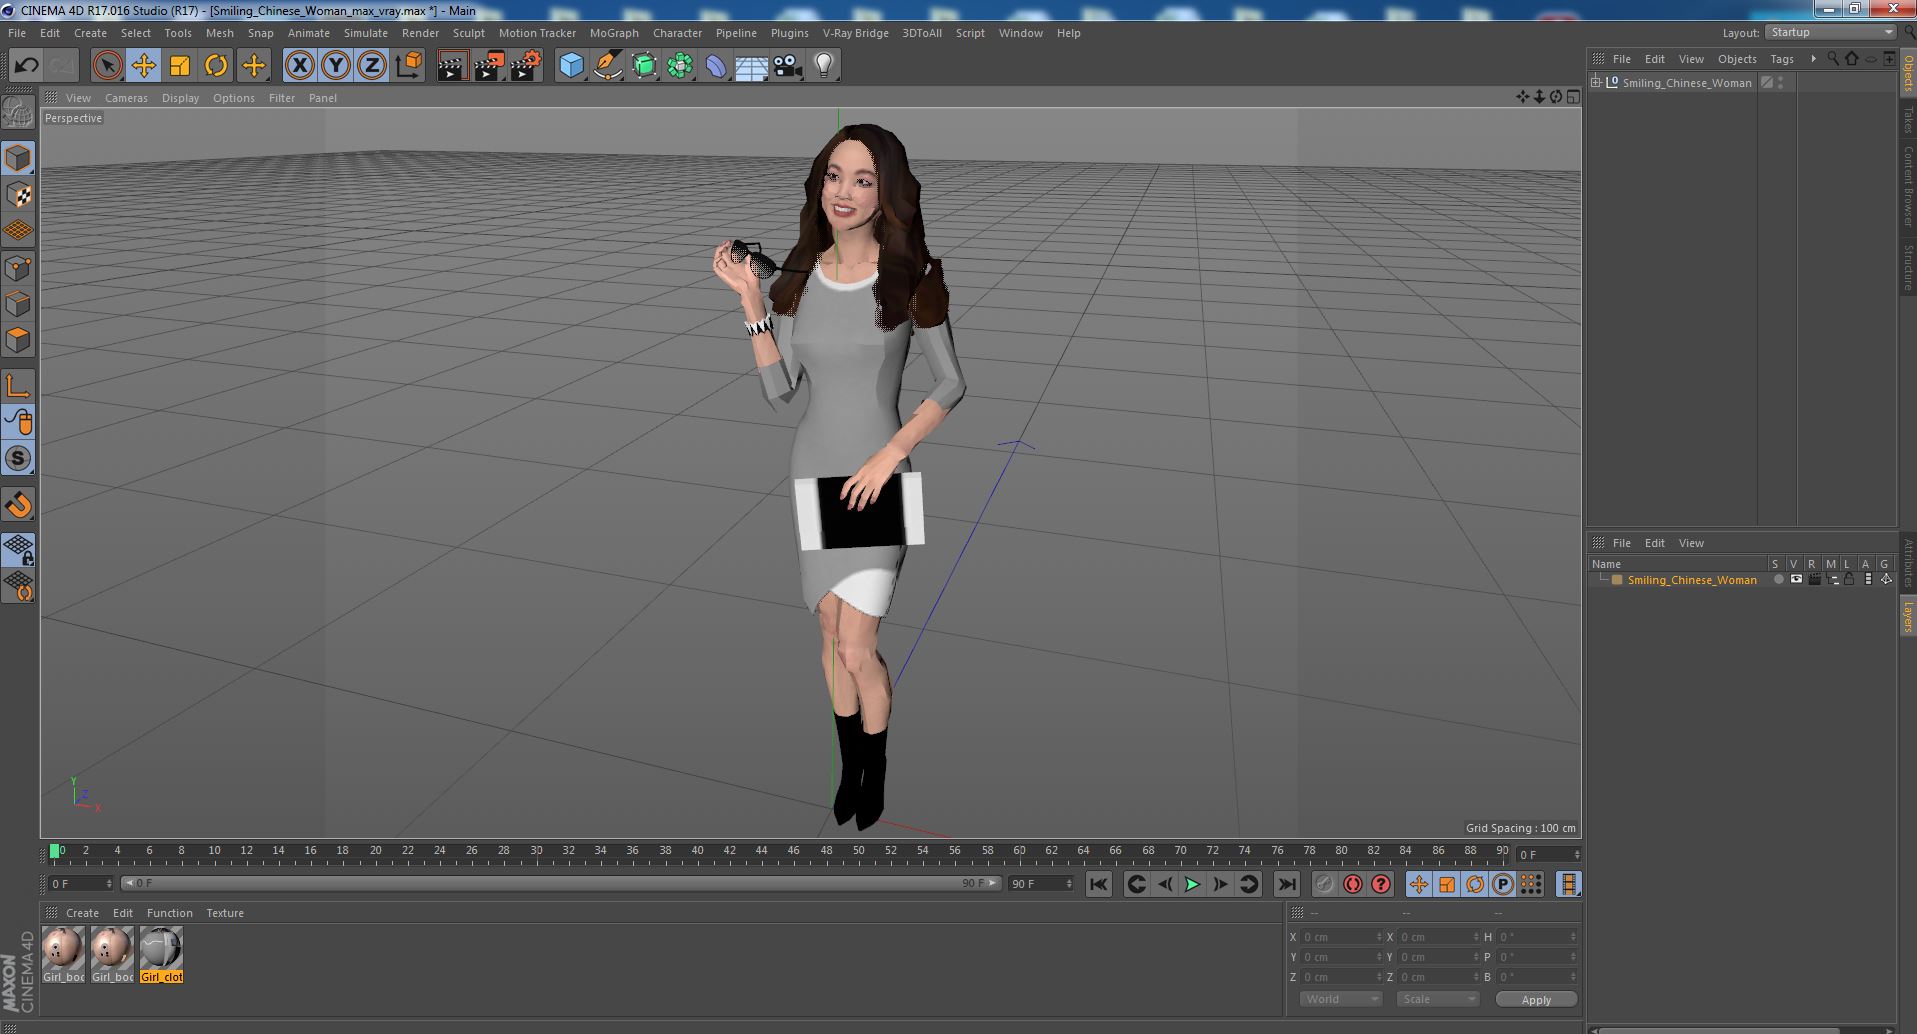The width and height of the screenshot is (1917, 1034).
Task: Open the Content Browser side tab
Action: click(1908, 186)
